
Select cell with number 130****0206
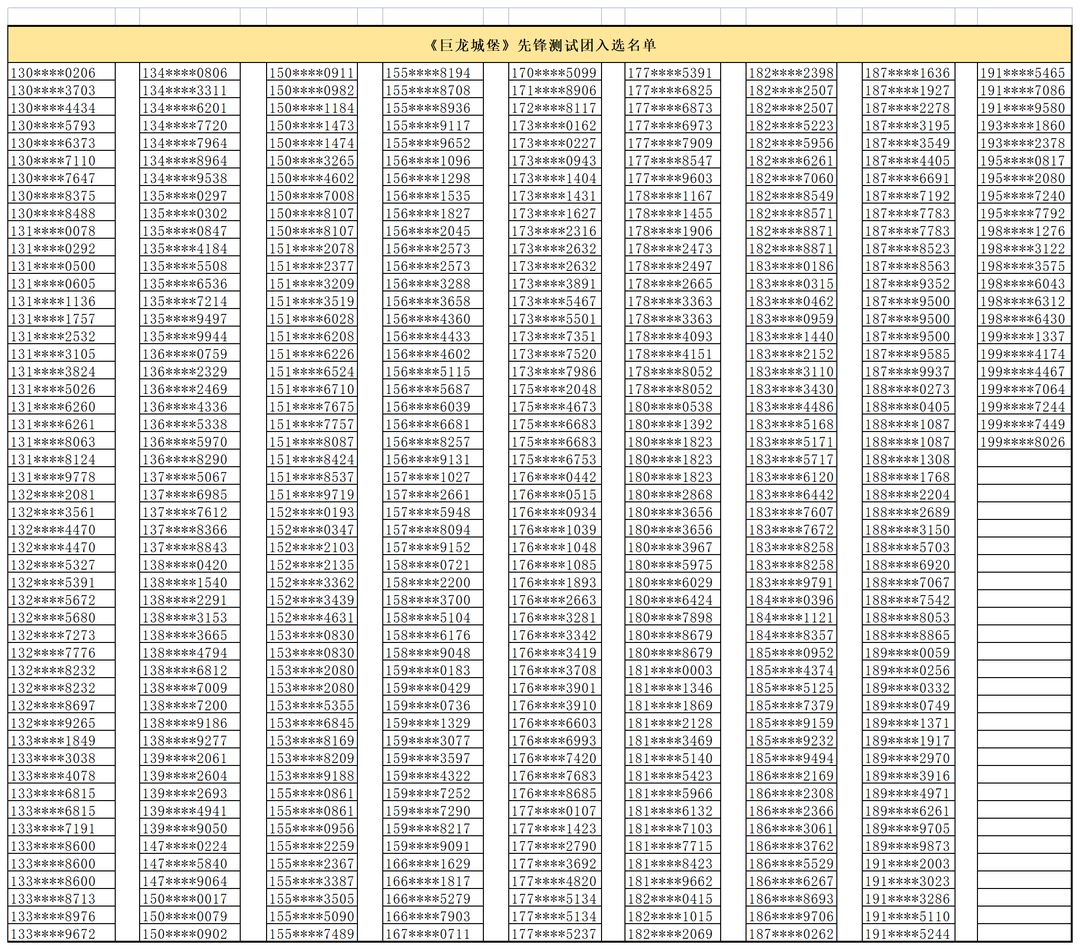(x=61, y=72)
